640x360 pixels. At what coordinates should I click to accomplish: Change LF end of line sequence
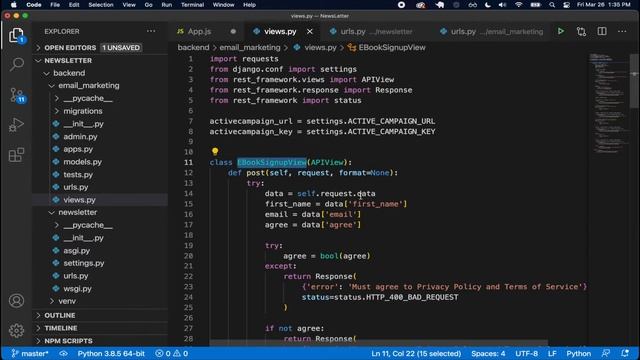(x=552, y=353)
